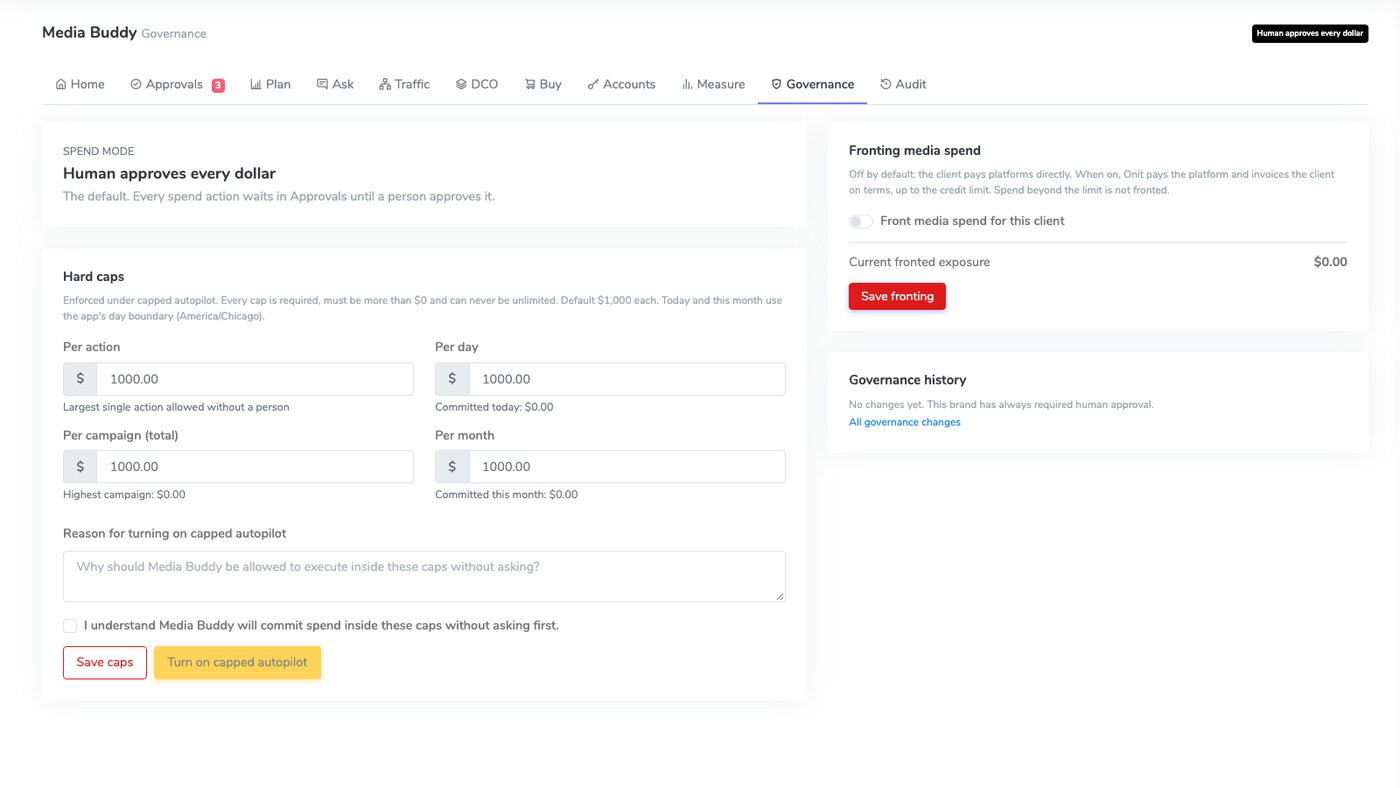Click the Save fronting button

coord(897,296)
